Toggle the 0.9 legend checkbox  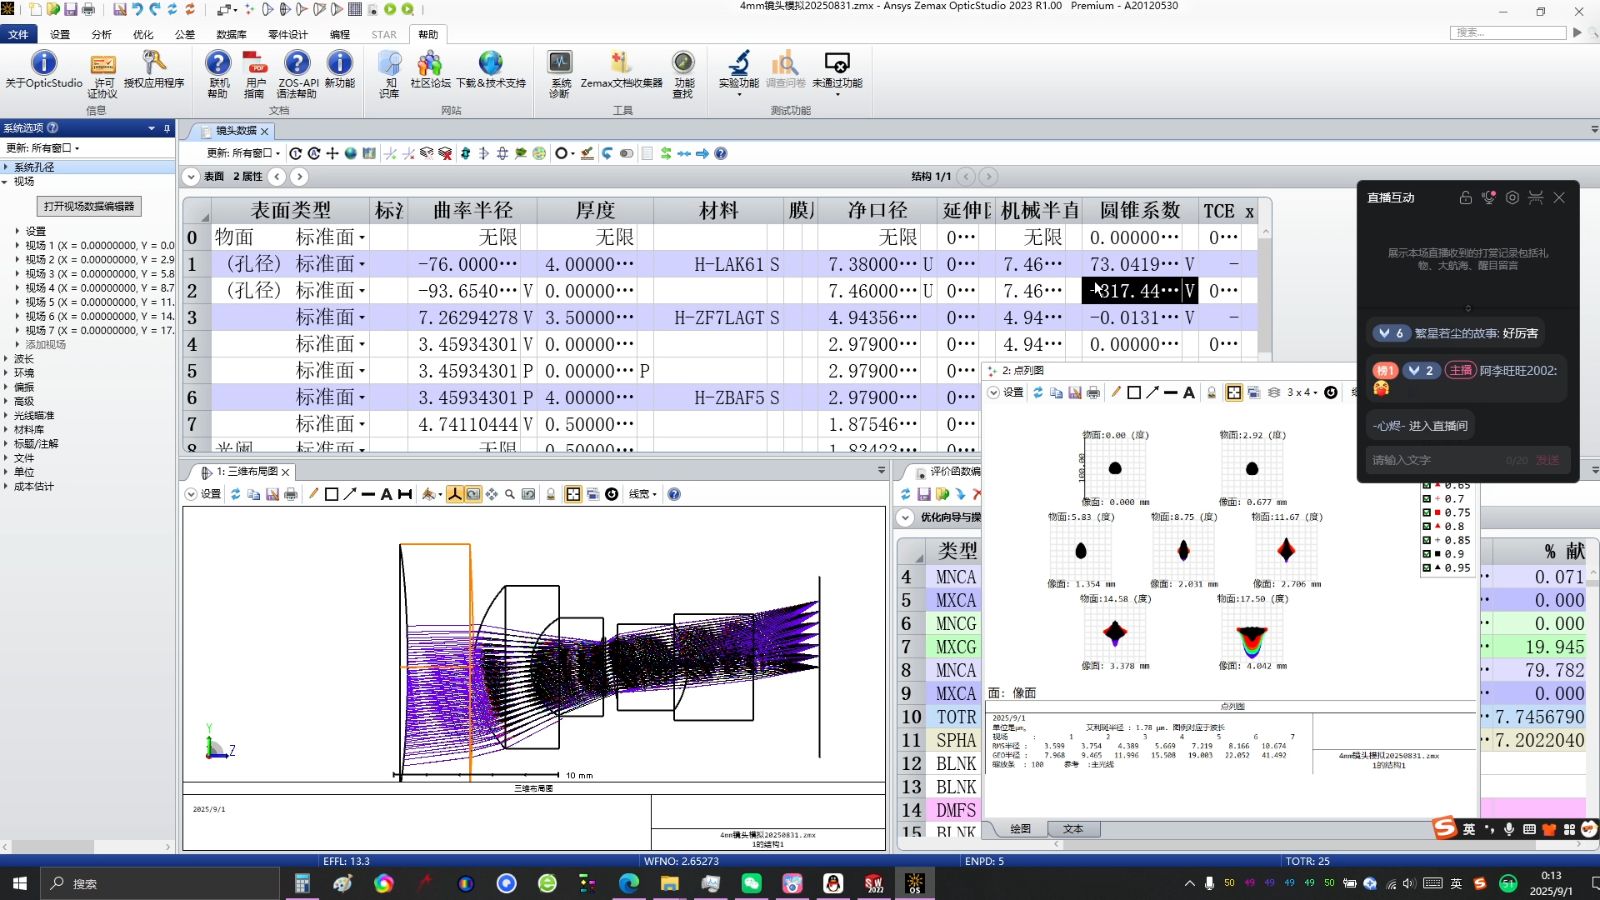coord(1426,554)
